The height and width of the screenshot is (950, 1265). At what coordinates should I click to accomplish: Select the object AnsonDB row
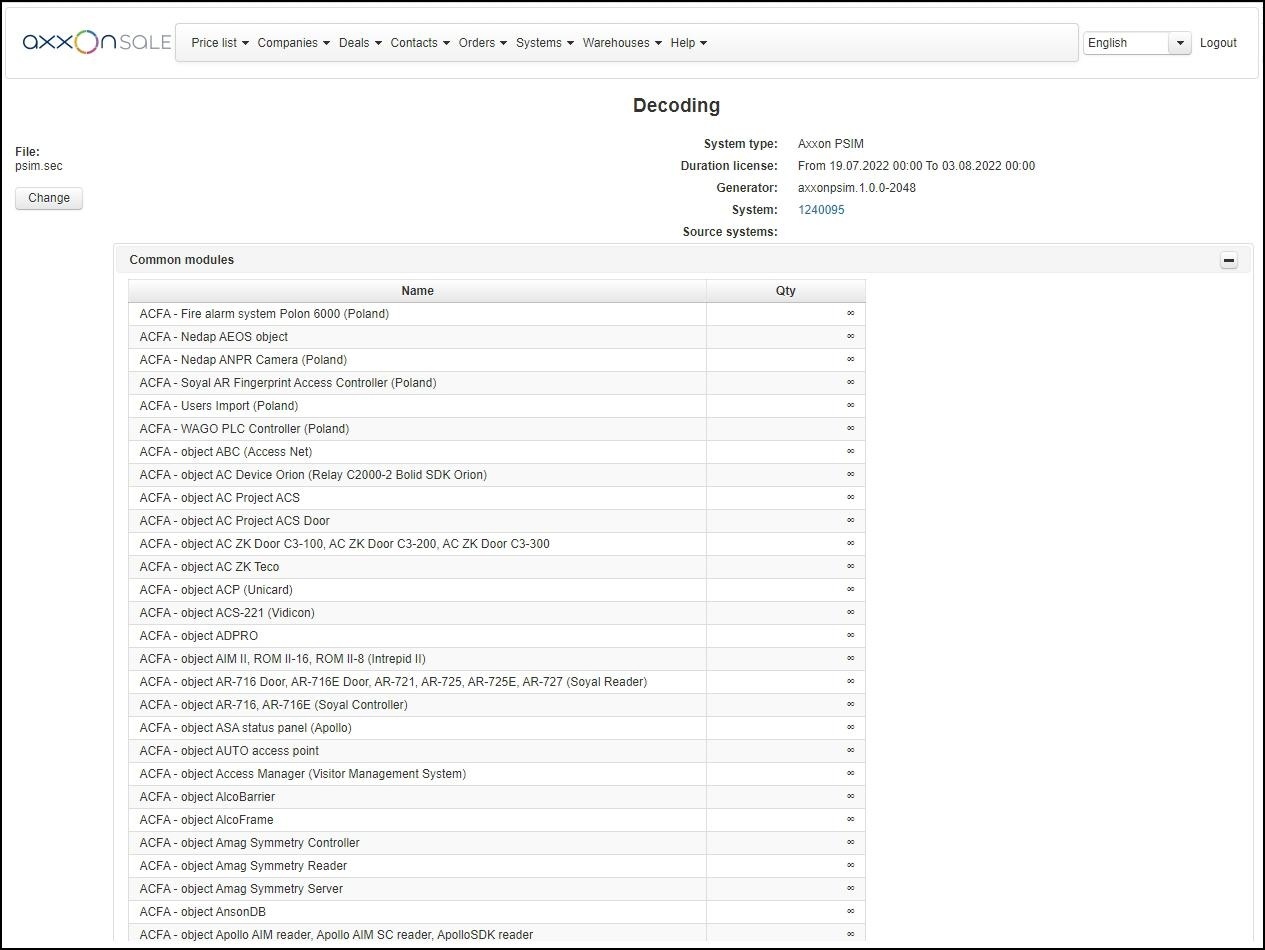click(x=497, y=912)
